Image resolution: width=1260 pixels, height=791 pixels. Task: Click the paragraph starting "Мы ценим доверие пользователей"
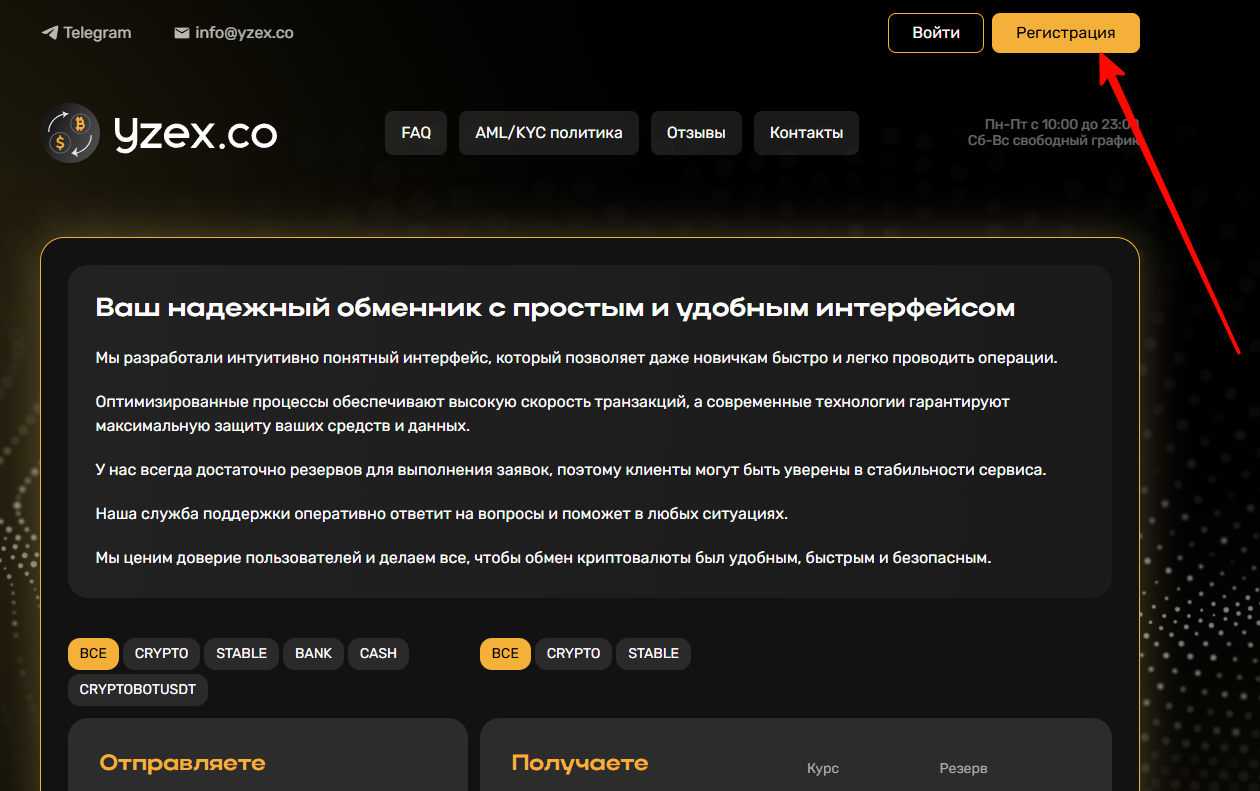click(543, 557)
